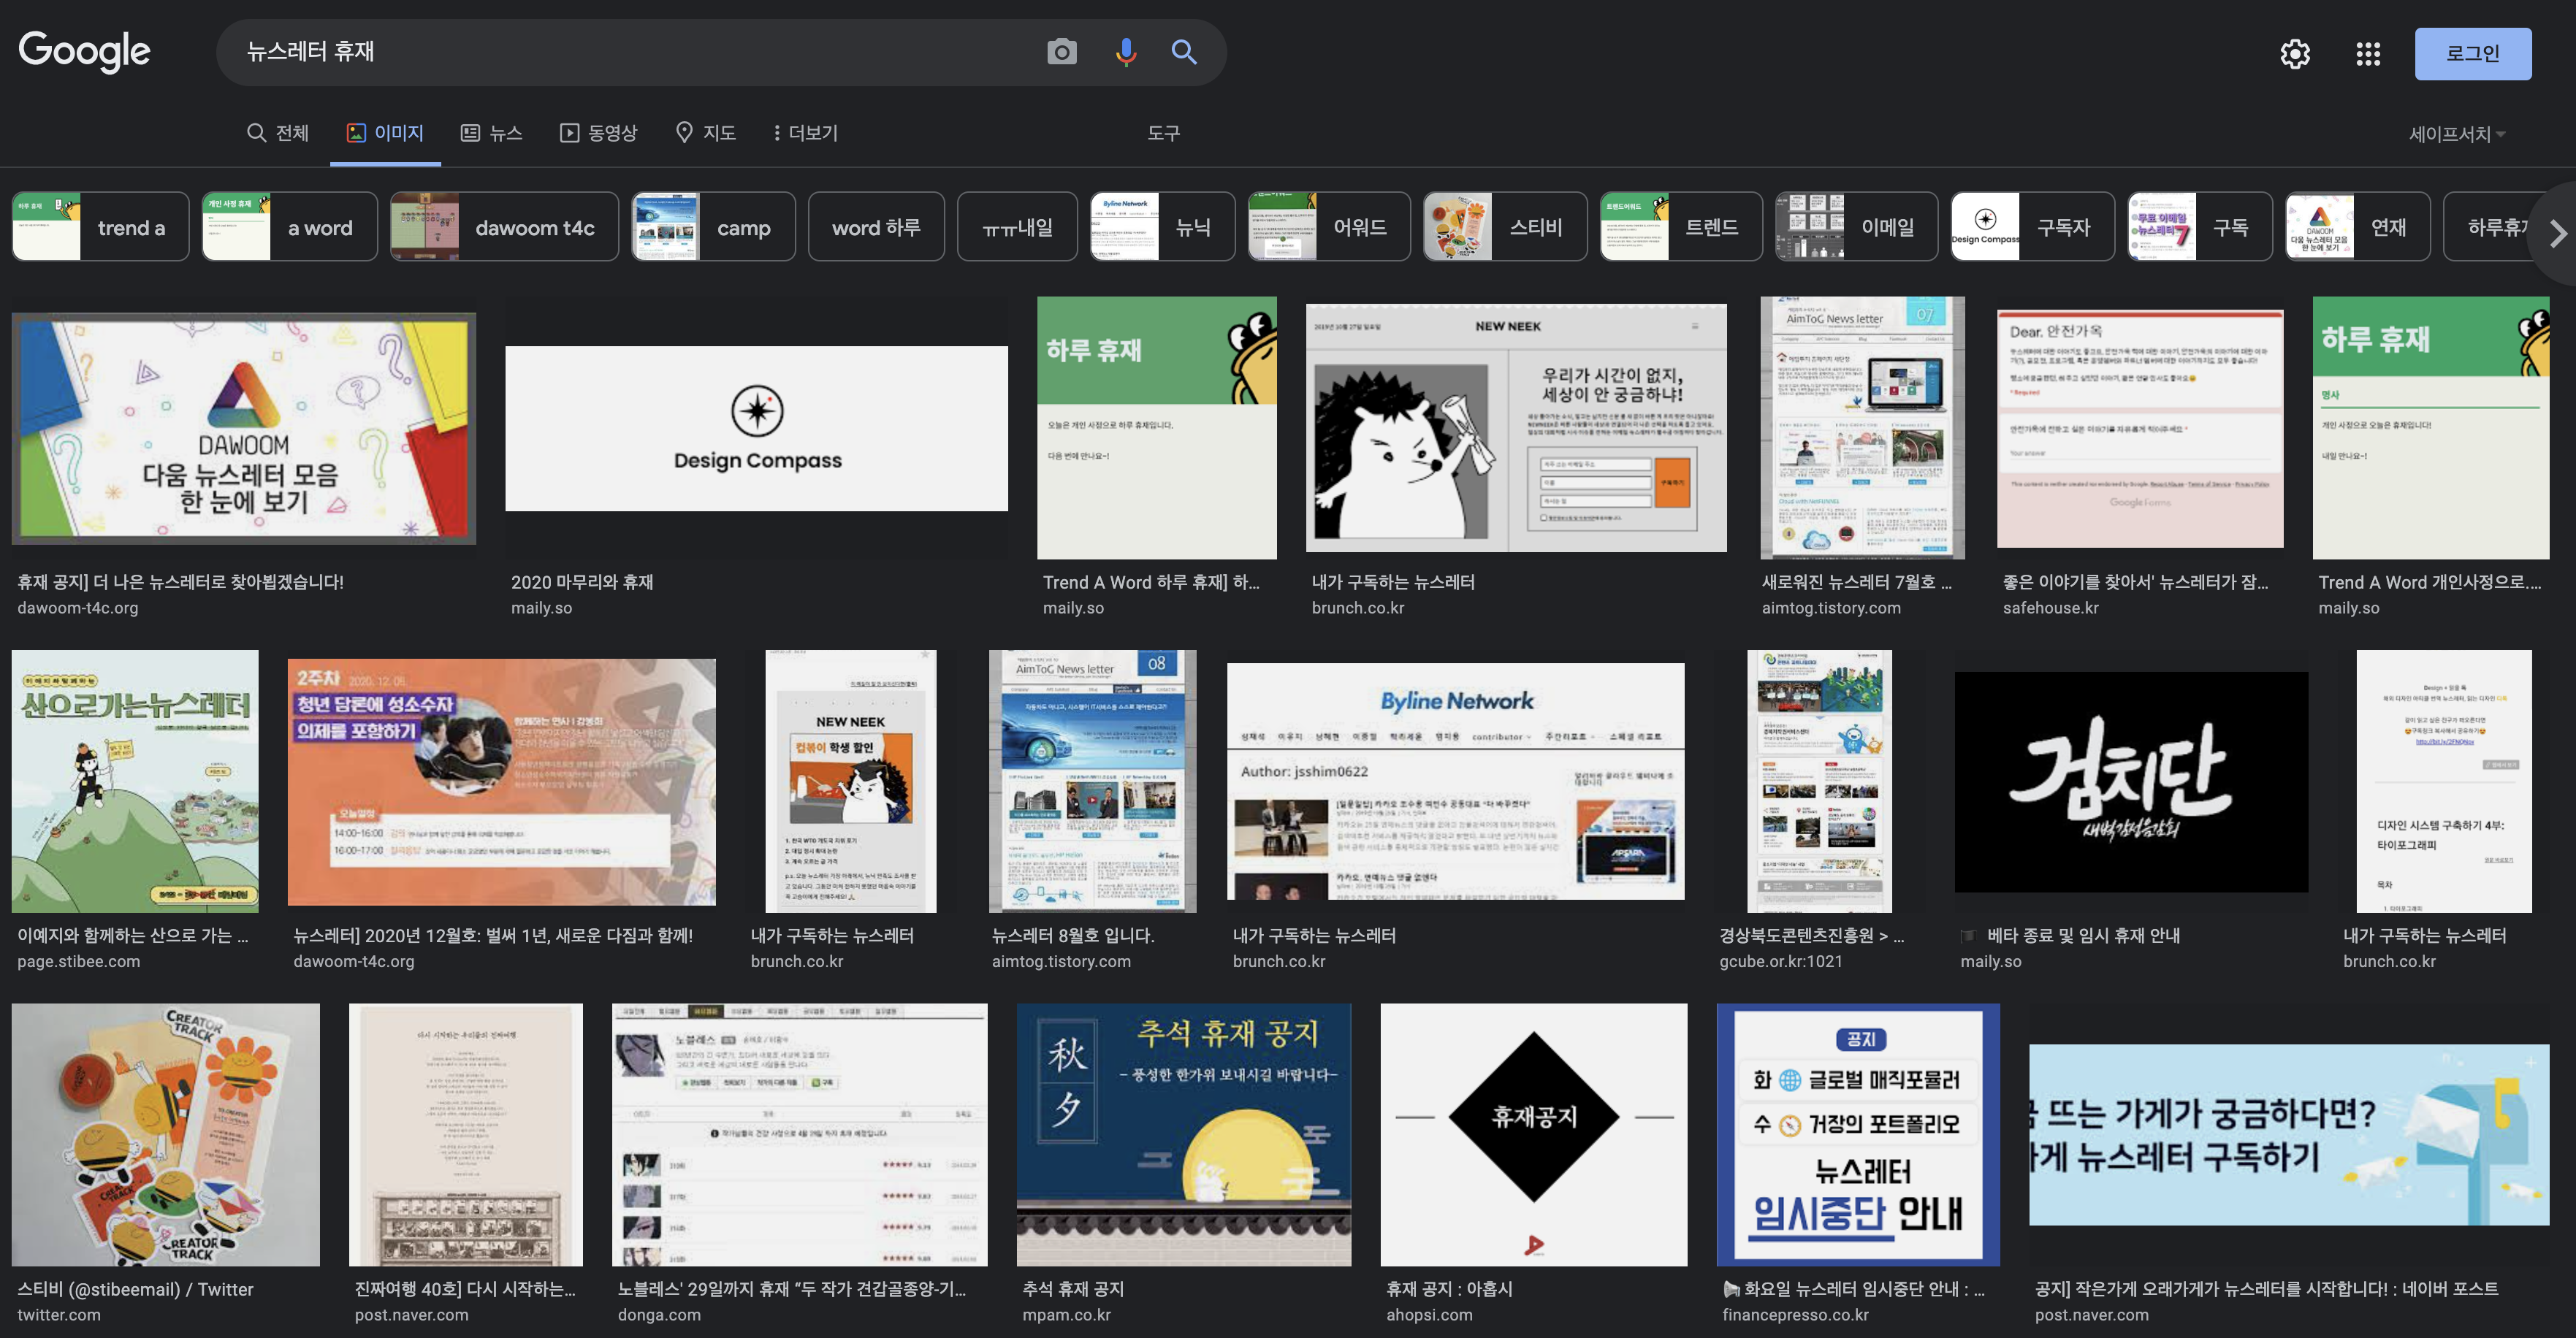Screen dimensions: 2576x1338
Task: Select the 스티비 filter chip
Action: [x=1505, y=226]
